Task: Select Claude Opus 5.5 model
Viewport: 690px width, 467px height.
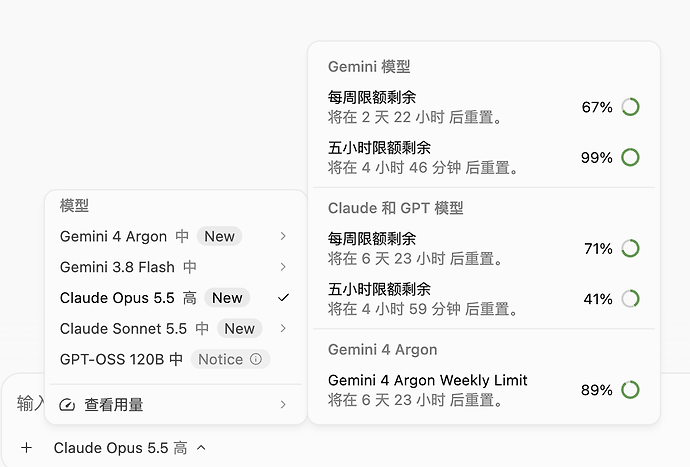Action: (x=176, y=298)
